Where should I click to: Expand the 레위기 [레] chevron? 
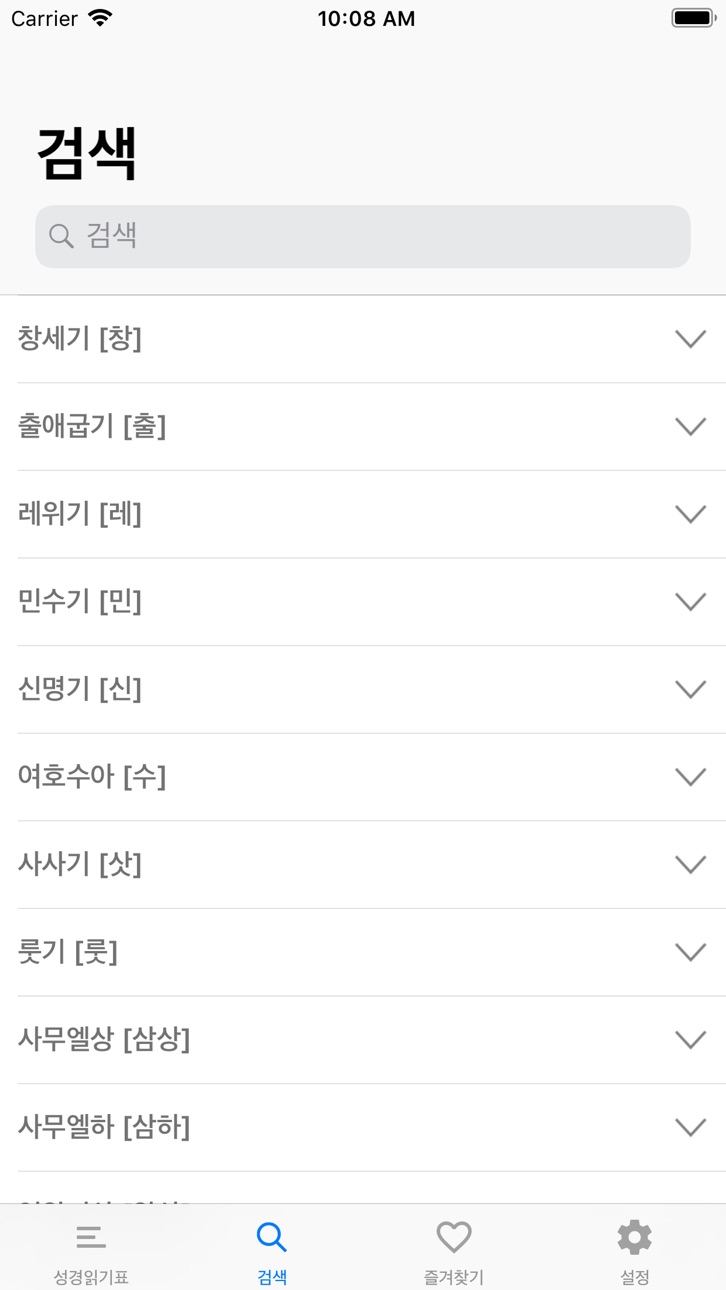click(x=691, y=514)
